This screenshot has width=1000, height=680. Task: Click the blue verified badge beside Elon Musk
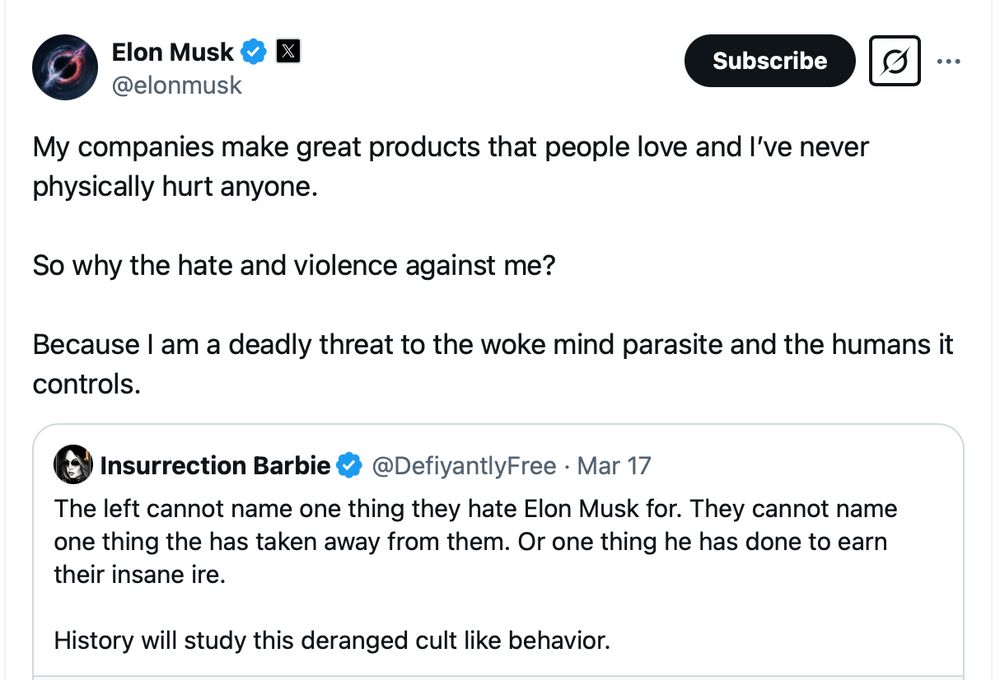[254, 52]
